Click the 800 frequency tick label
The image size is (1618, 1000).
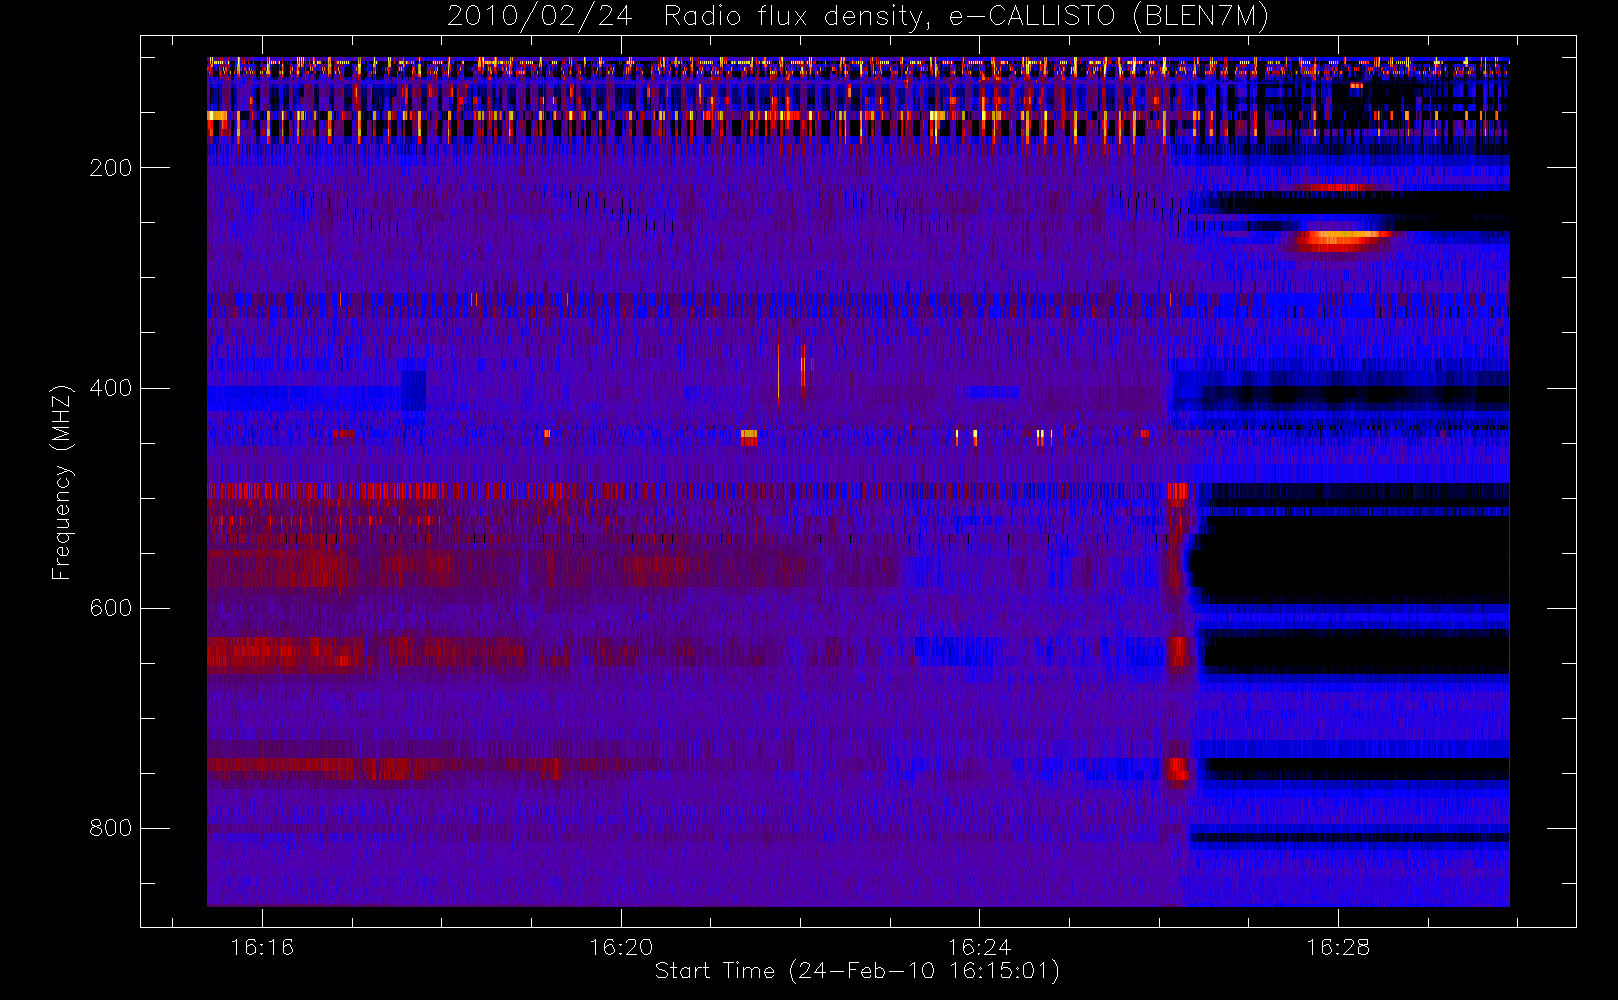(110, 828)
